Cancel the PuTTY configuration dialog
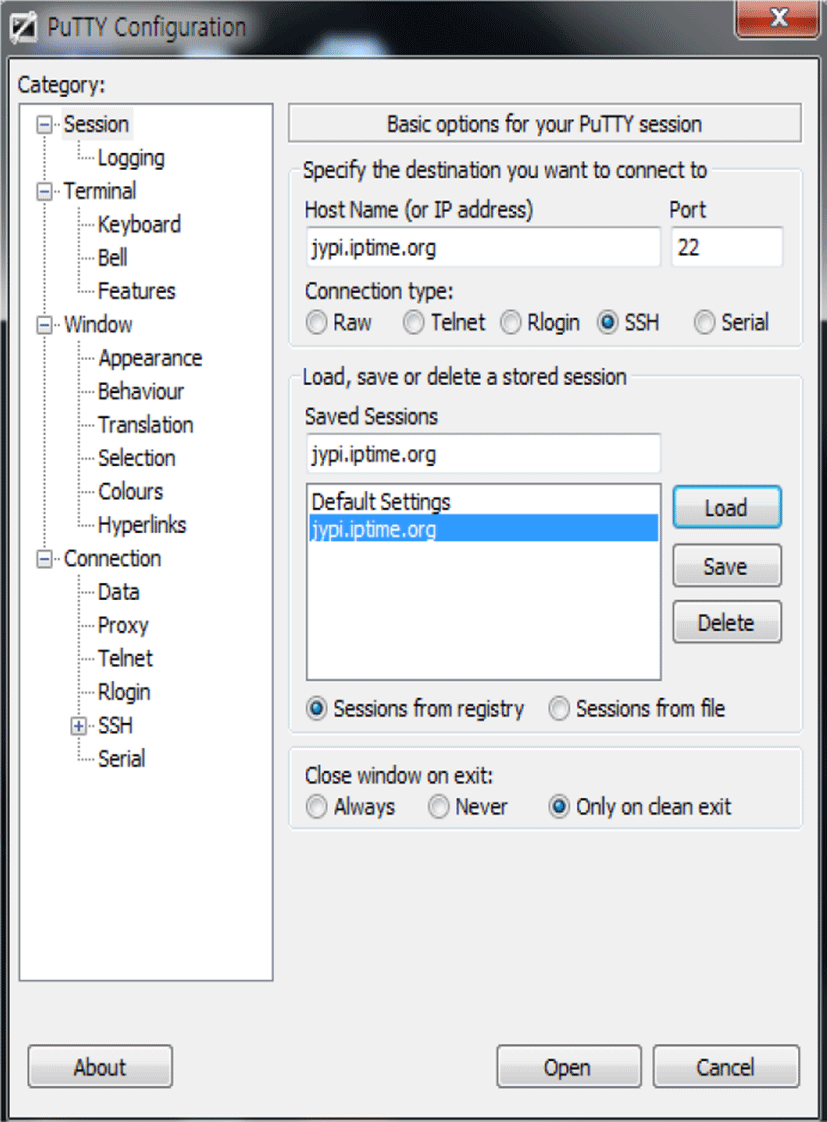 click(726, 1068)
